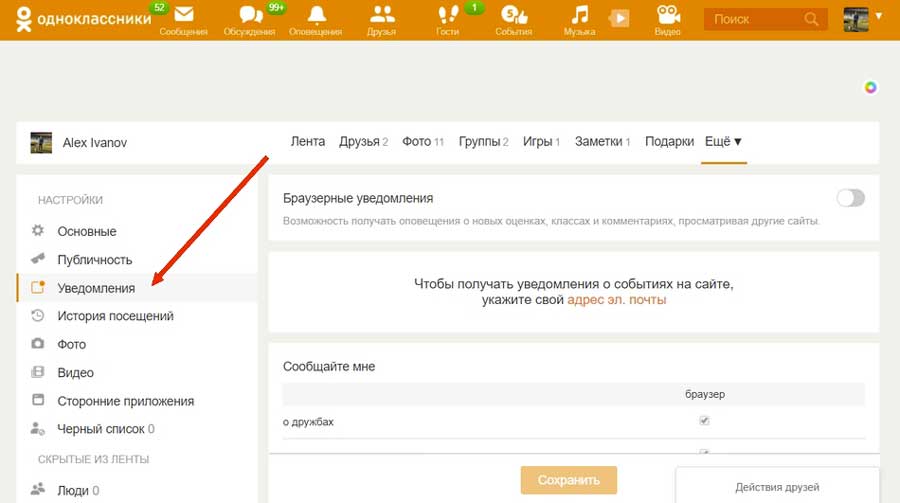This screenshot has height=503, width=900.
Task: Open Оповещения bell icon
Action: [316, 14]
